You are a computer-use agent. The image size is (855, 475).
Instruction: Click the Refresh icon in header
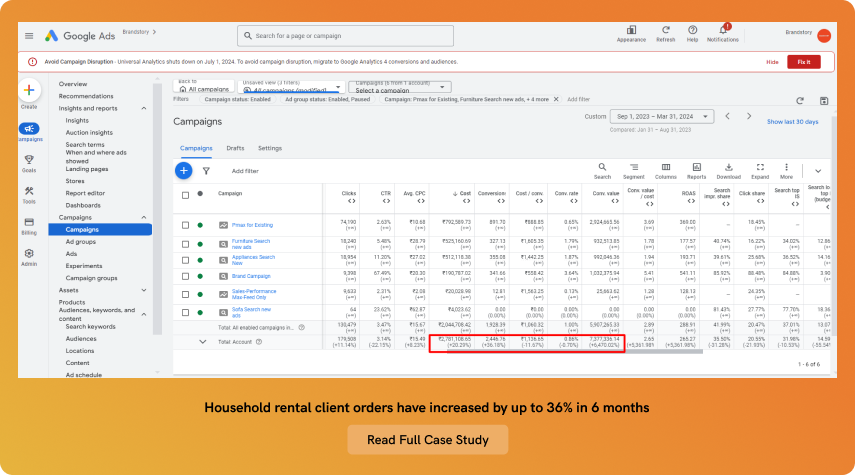click(x=665, y=30)
